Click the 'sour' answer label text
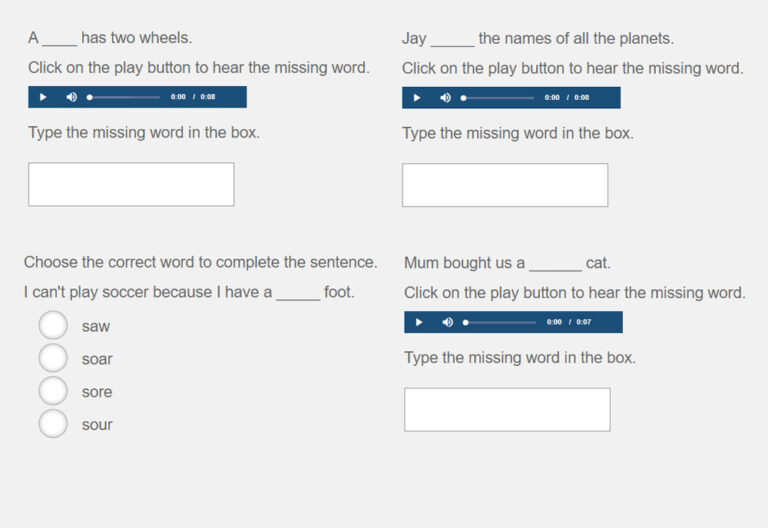The width and height of the screenshot is (768, 528). [97, 425]
